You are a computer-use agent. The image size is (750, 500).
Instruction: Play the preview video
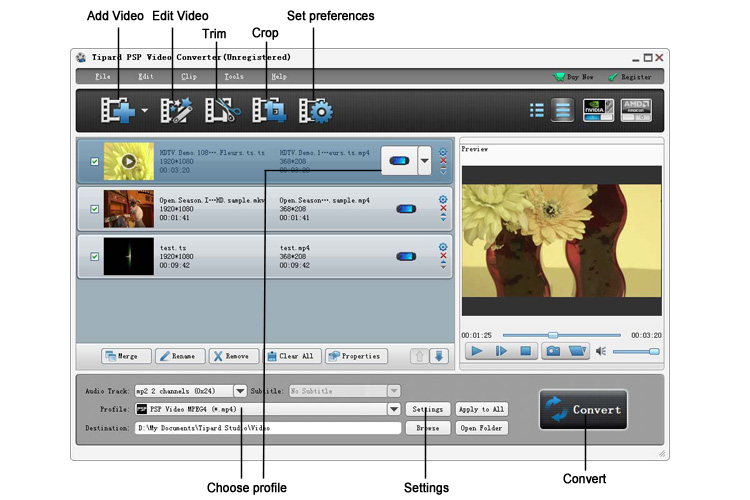pos(477,352)
